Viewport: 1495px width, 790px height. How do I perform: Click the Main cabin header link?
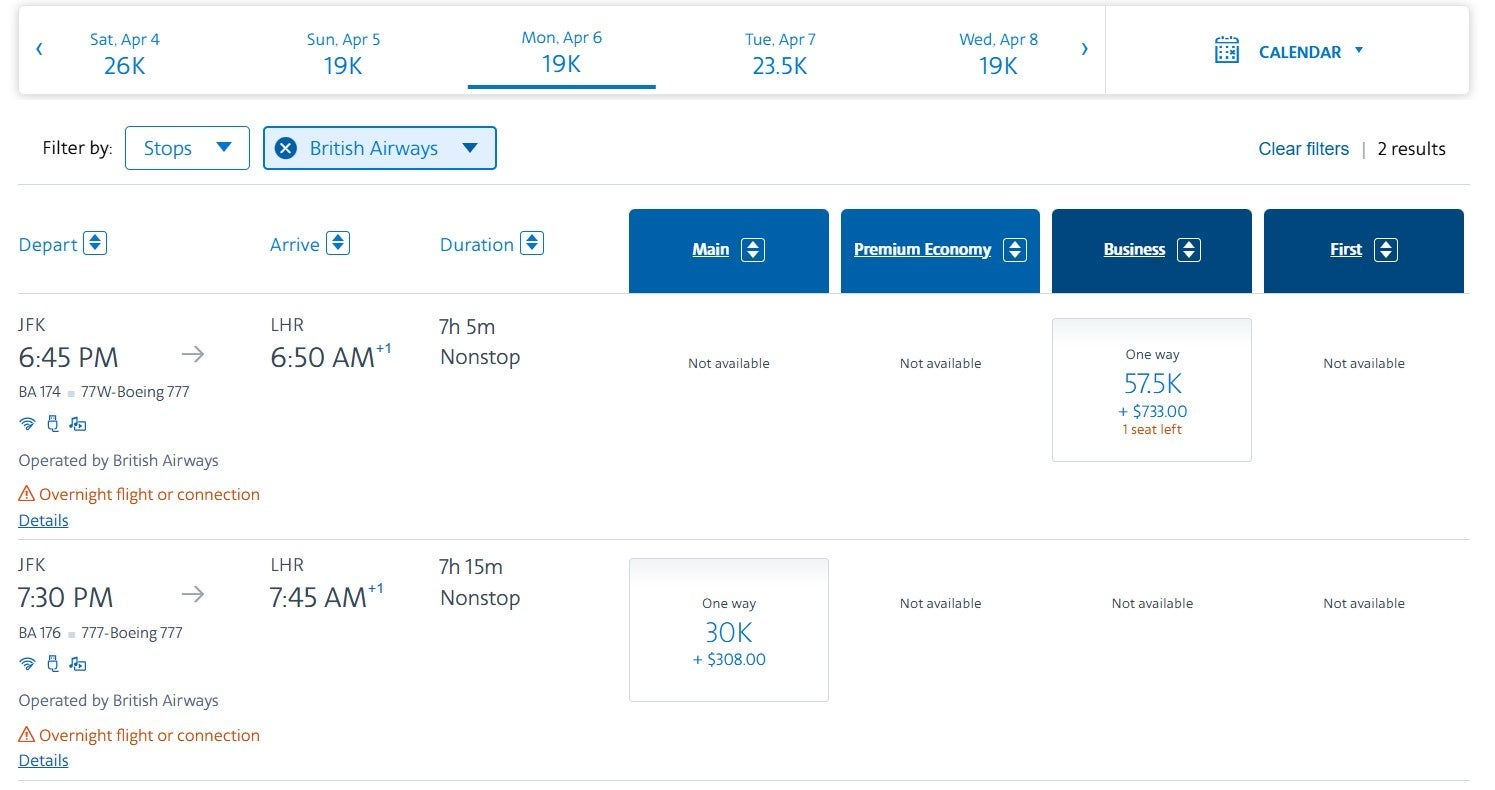(711, 250)
